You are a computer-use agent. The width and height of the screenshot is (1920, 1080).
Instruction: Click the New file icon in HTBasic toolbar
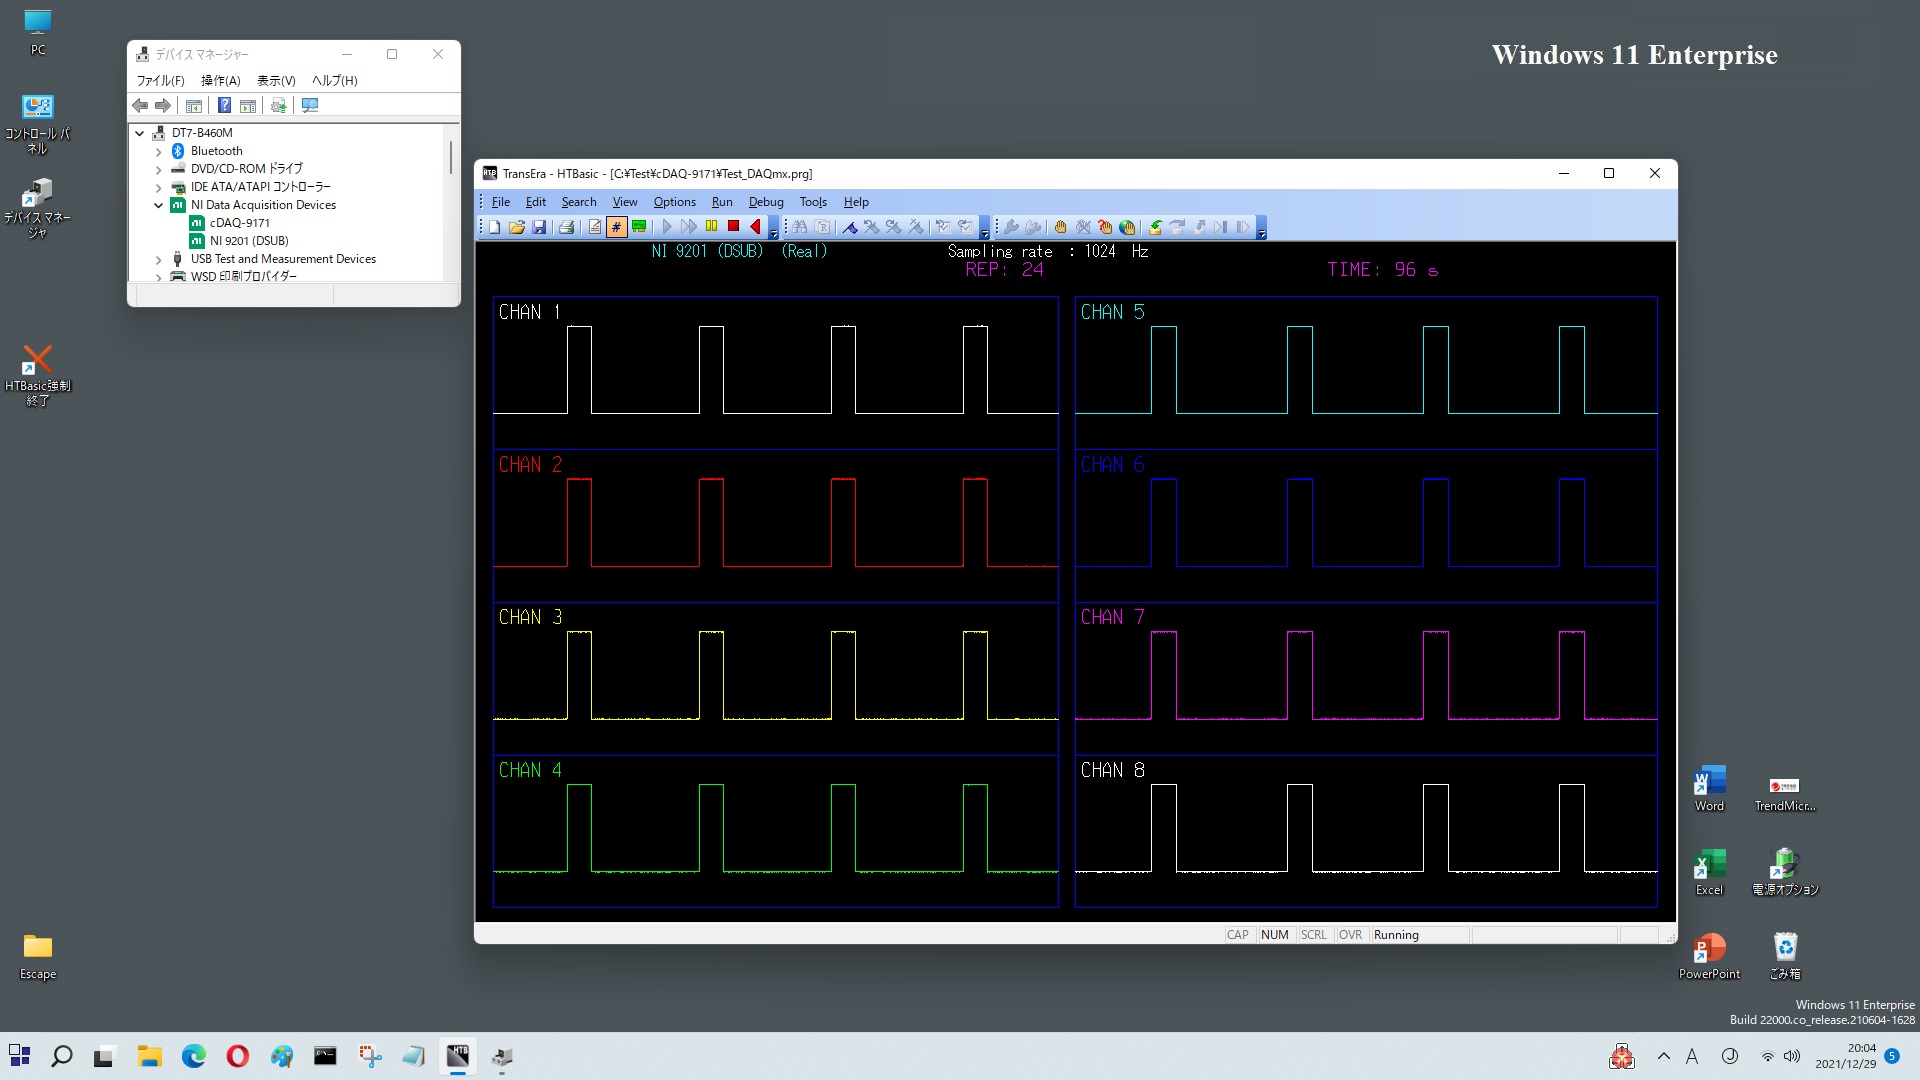tap(495, 227)
